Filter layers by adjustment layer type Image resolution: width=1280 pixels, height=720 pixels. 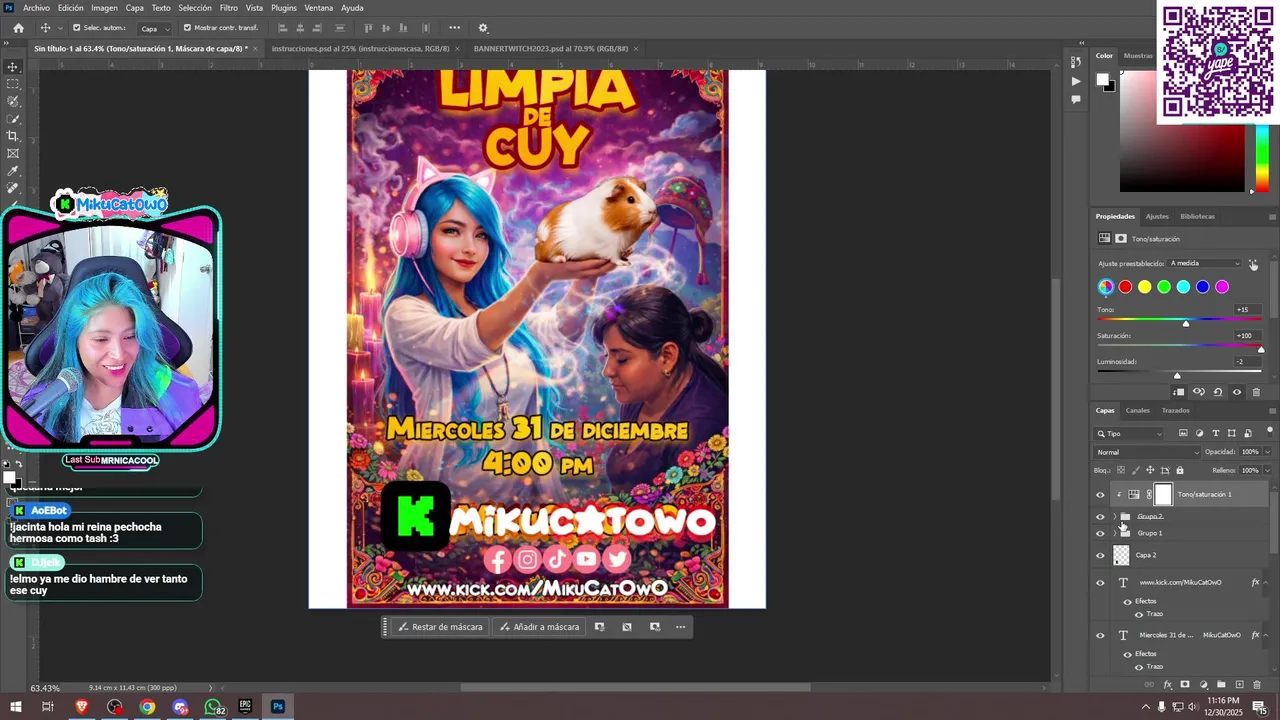point(1199,433)
